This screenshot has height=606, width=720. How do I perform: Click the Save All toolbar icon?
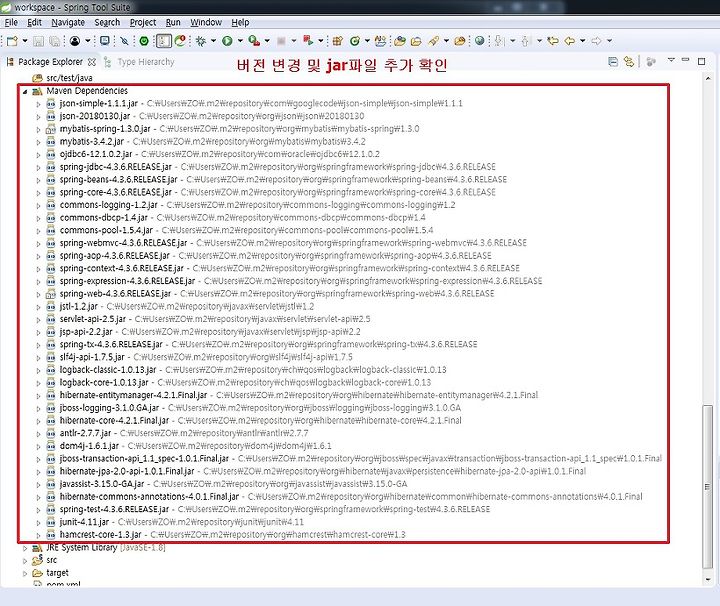point(54,41)
